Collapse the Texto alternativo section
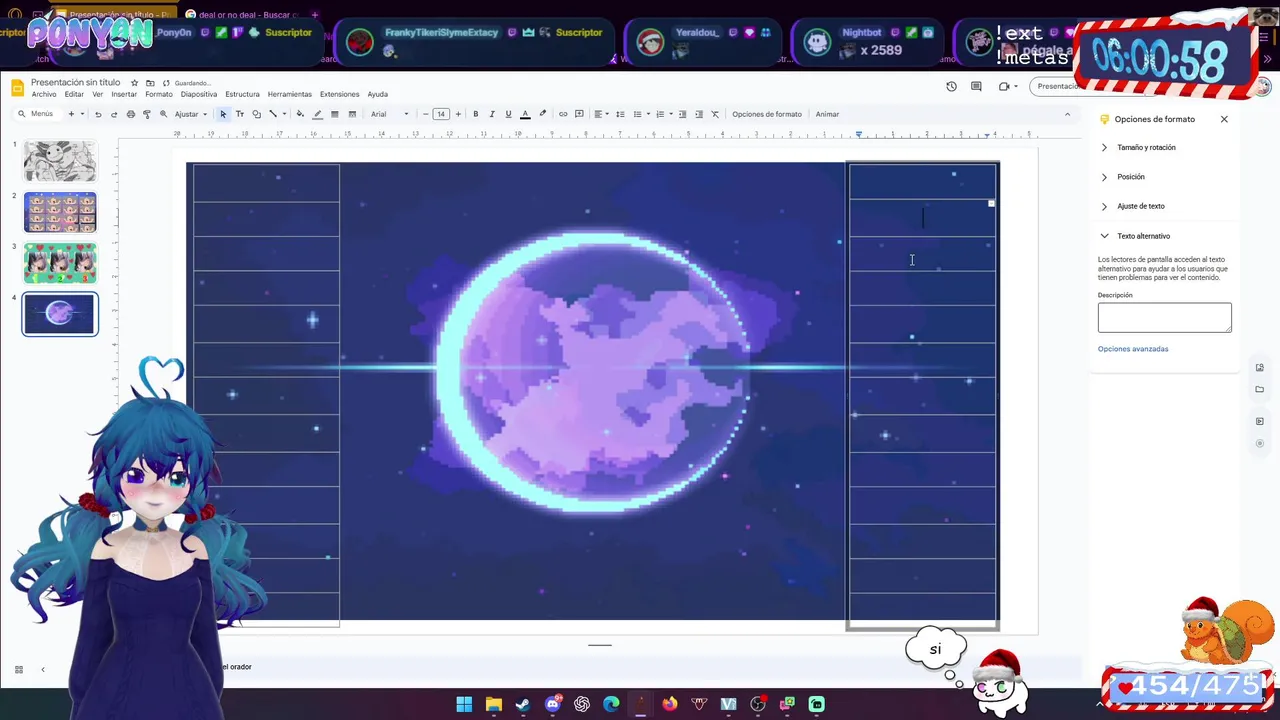Image resolution: width=1280 pixels, height=720 pixels. tap(1143, 236)
